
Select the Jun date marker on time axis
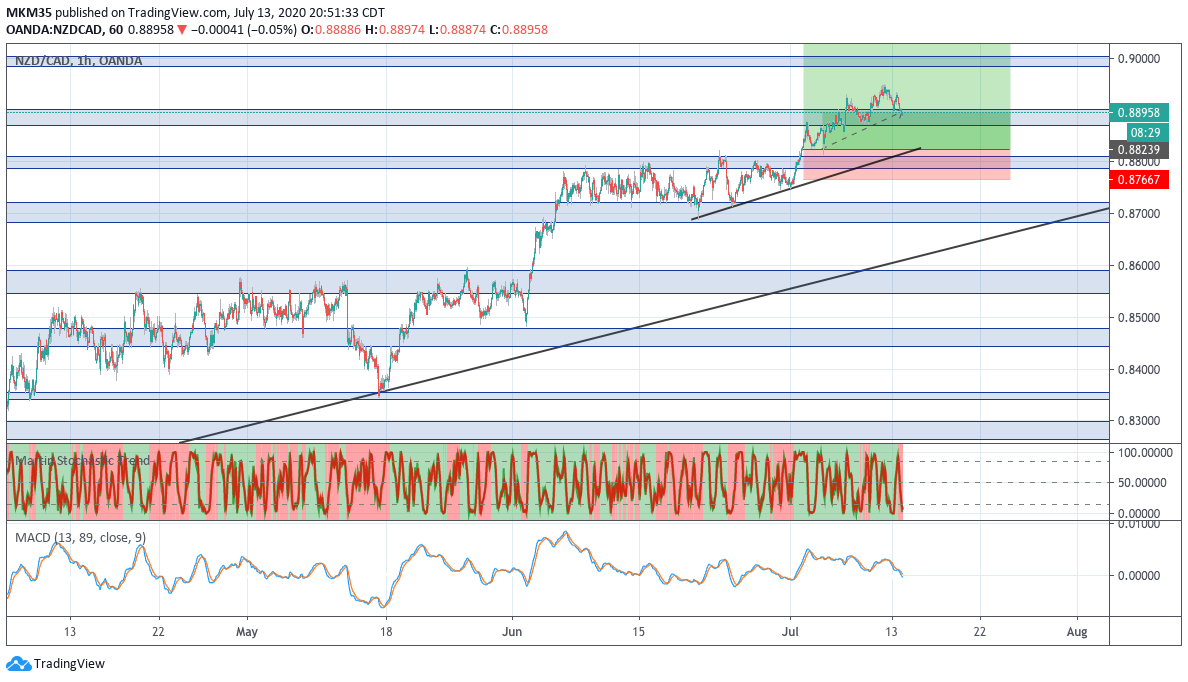(x=512, y=632)
